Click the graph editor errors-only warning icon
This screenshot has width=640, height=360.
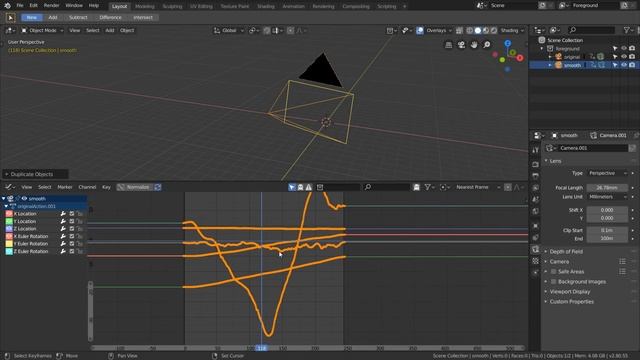pyautogui.click(x=309, y=187)
